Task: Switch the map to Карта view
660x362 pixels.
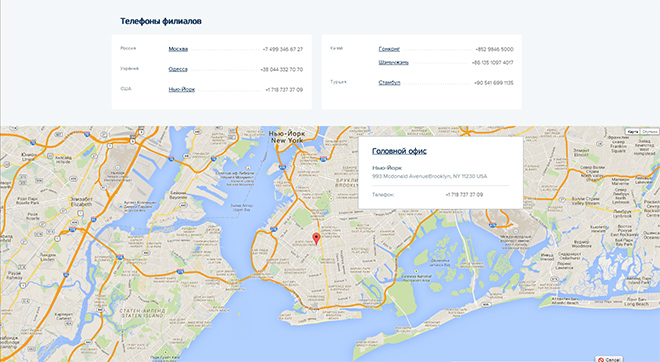Action: click(x=633, y=132)
